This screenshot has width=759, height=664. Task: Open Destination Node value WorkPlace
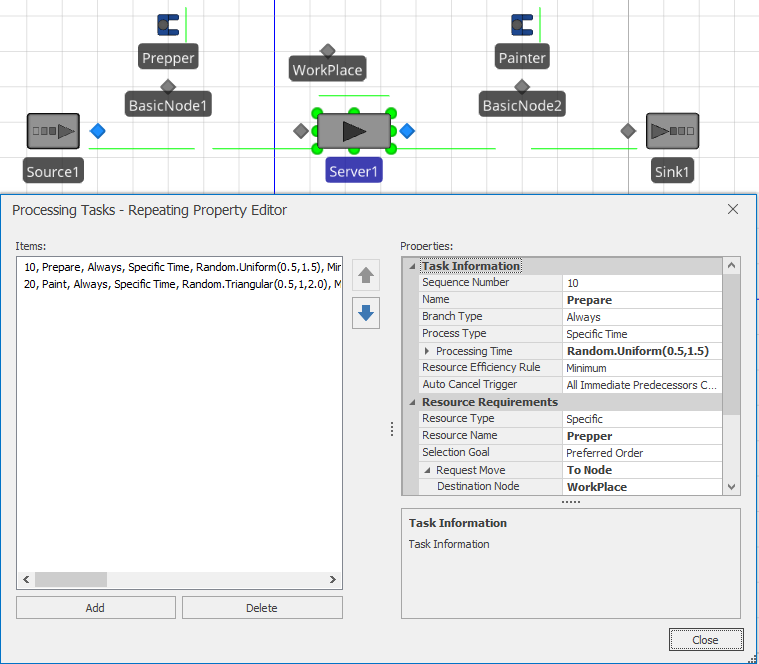click(642, 487)
